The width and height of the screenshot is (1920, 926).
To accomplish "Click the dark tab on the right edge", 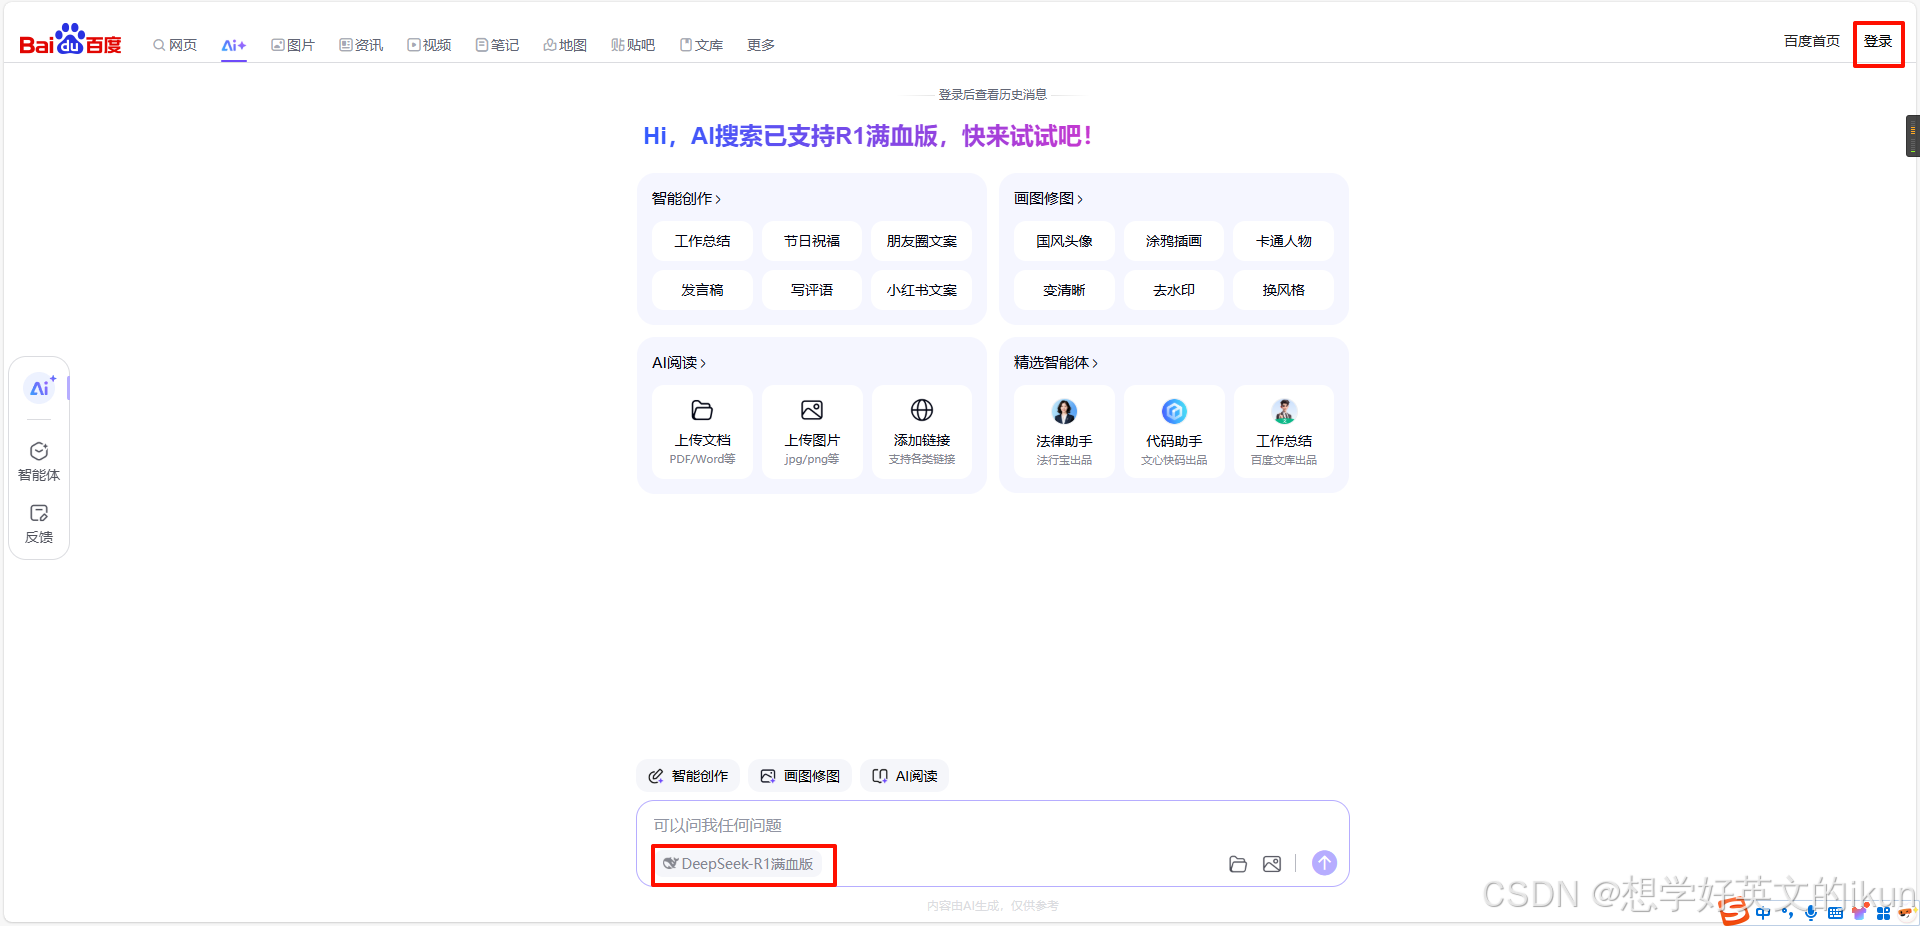I will pos(1912,136).
